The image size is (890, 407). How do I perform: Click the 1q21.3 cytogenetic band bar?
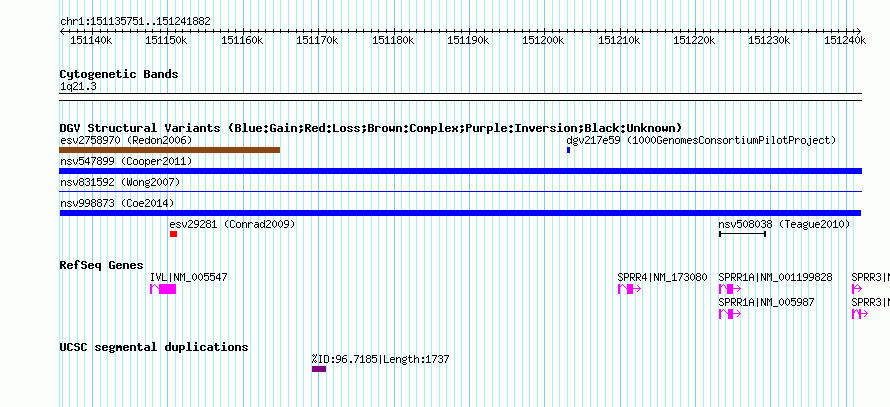click(460, 96)
